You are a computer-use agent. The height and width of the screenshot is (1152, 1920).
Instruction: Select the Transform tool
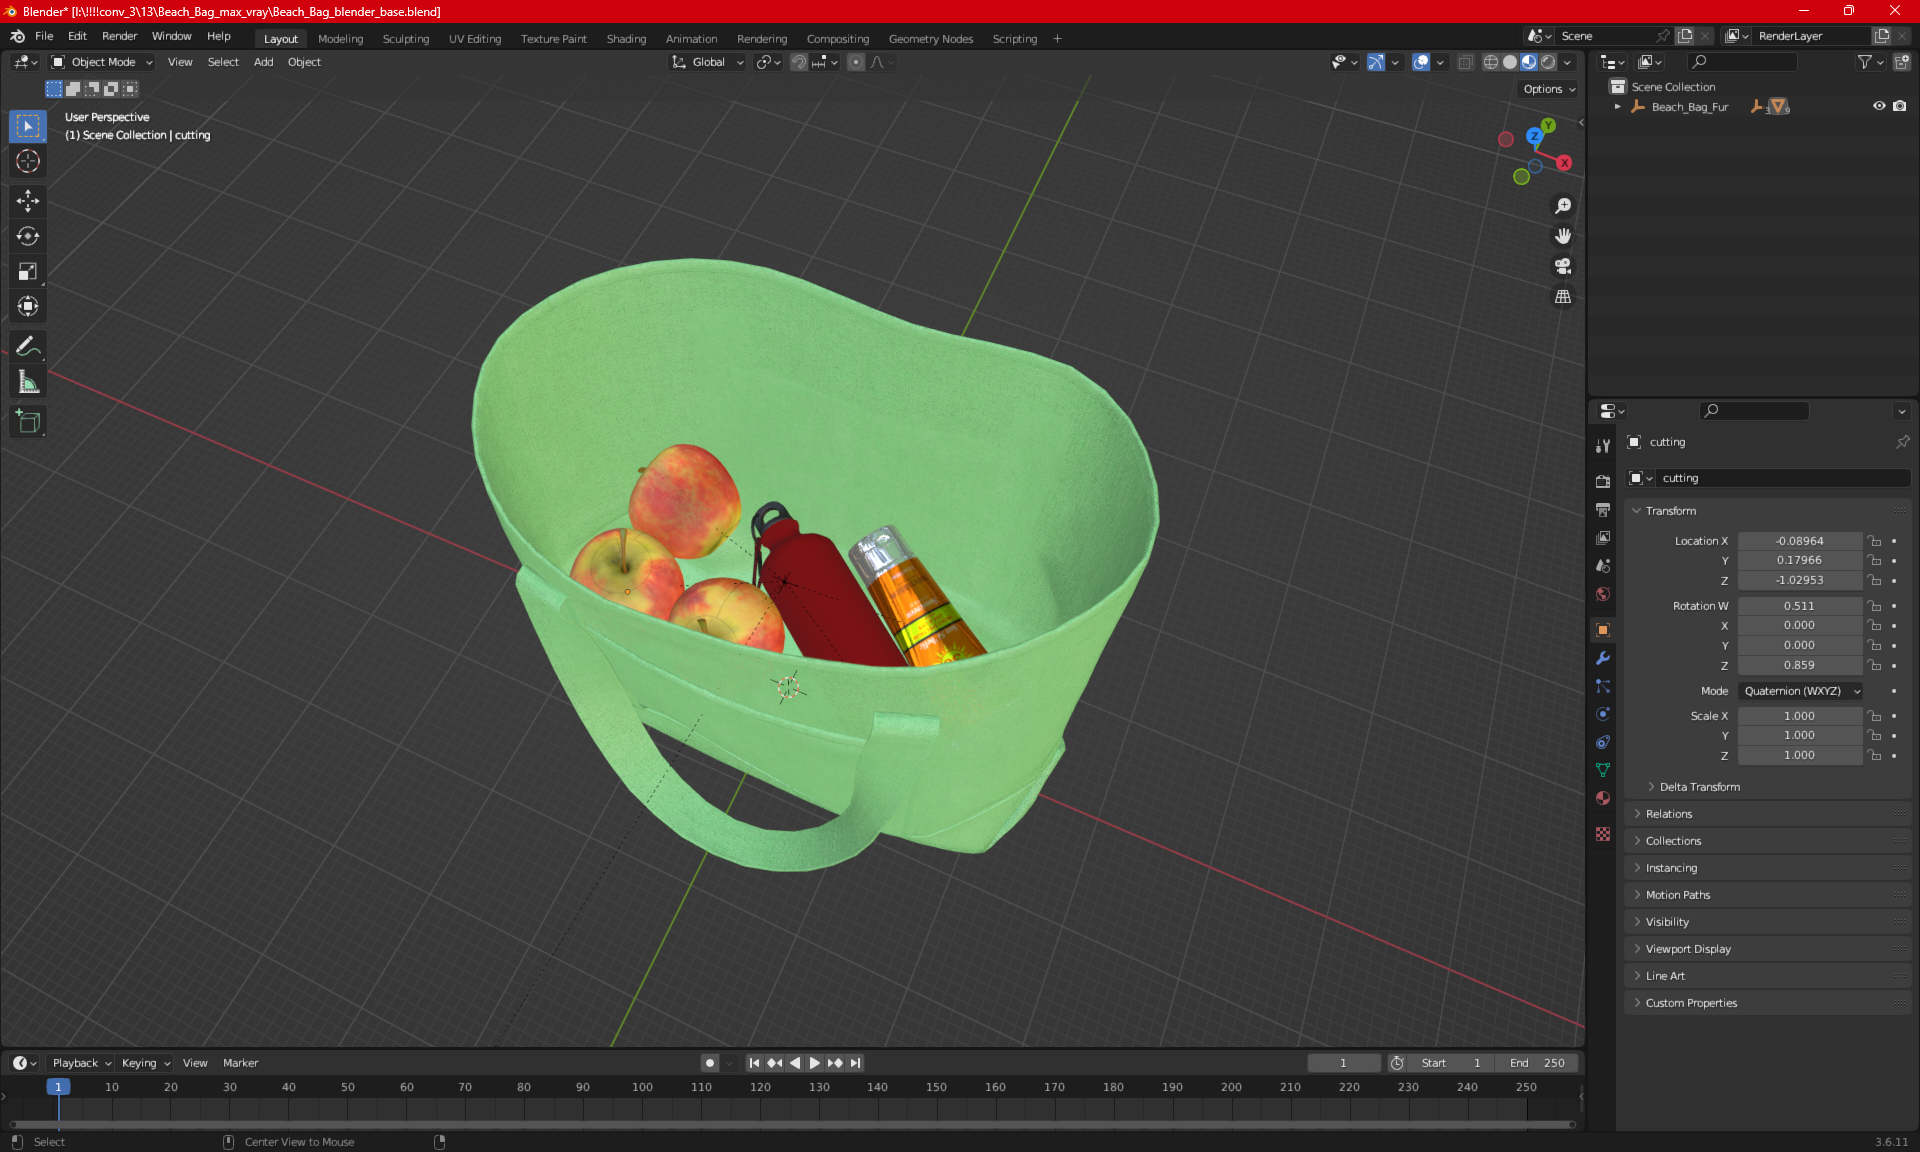click(x=28, y=306)
